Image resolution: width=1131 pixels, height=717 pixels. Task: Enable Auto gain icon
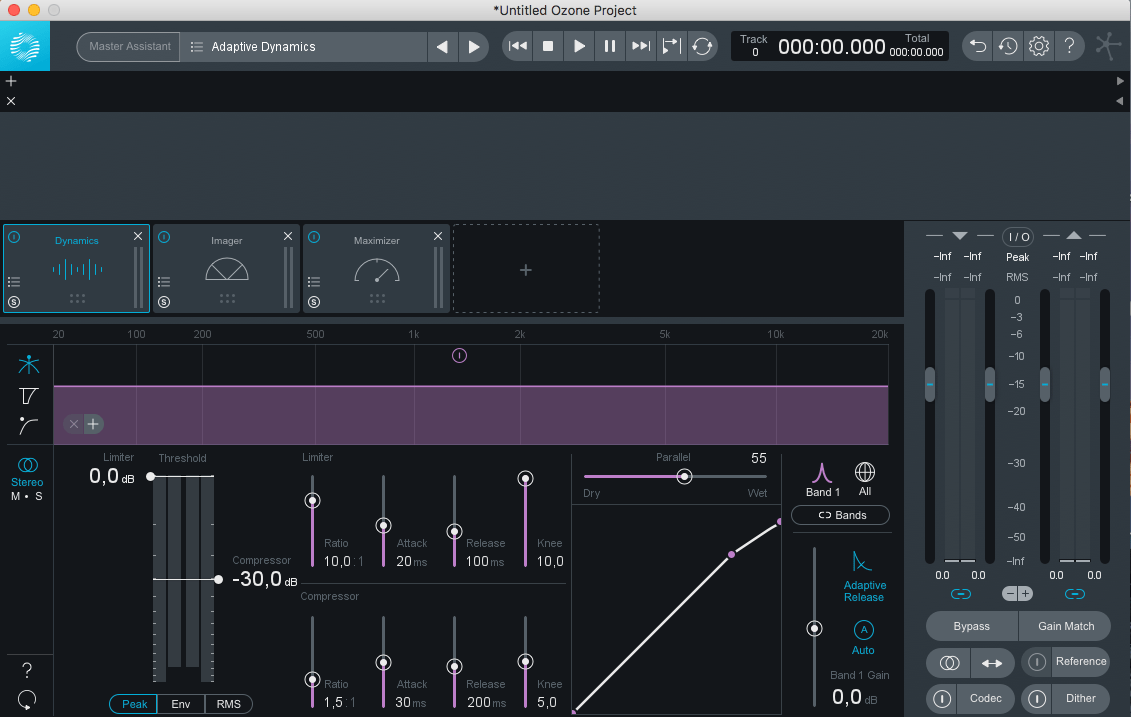(x=863, y=630)
